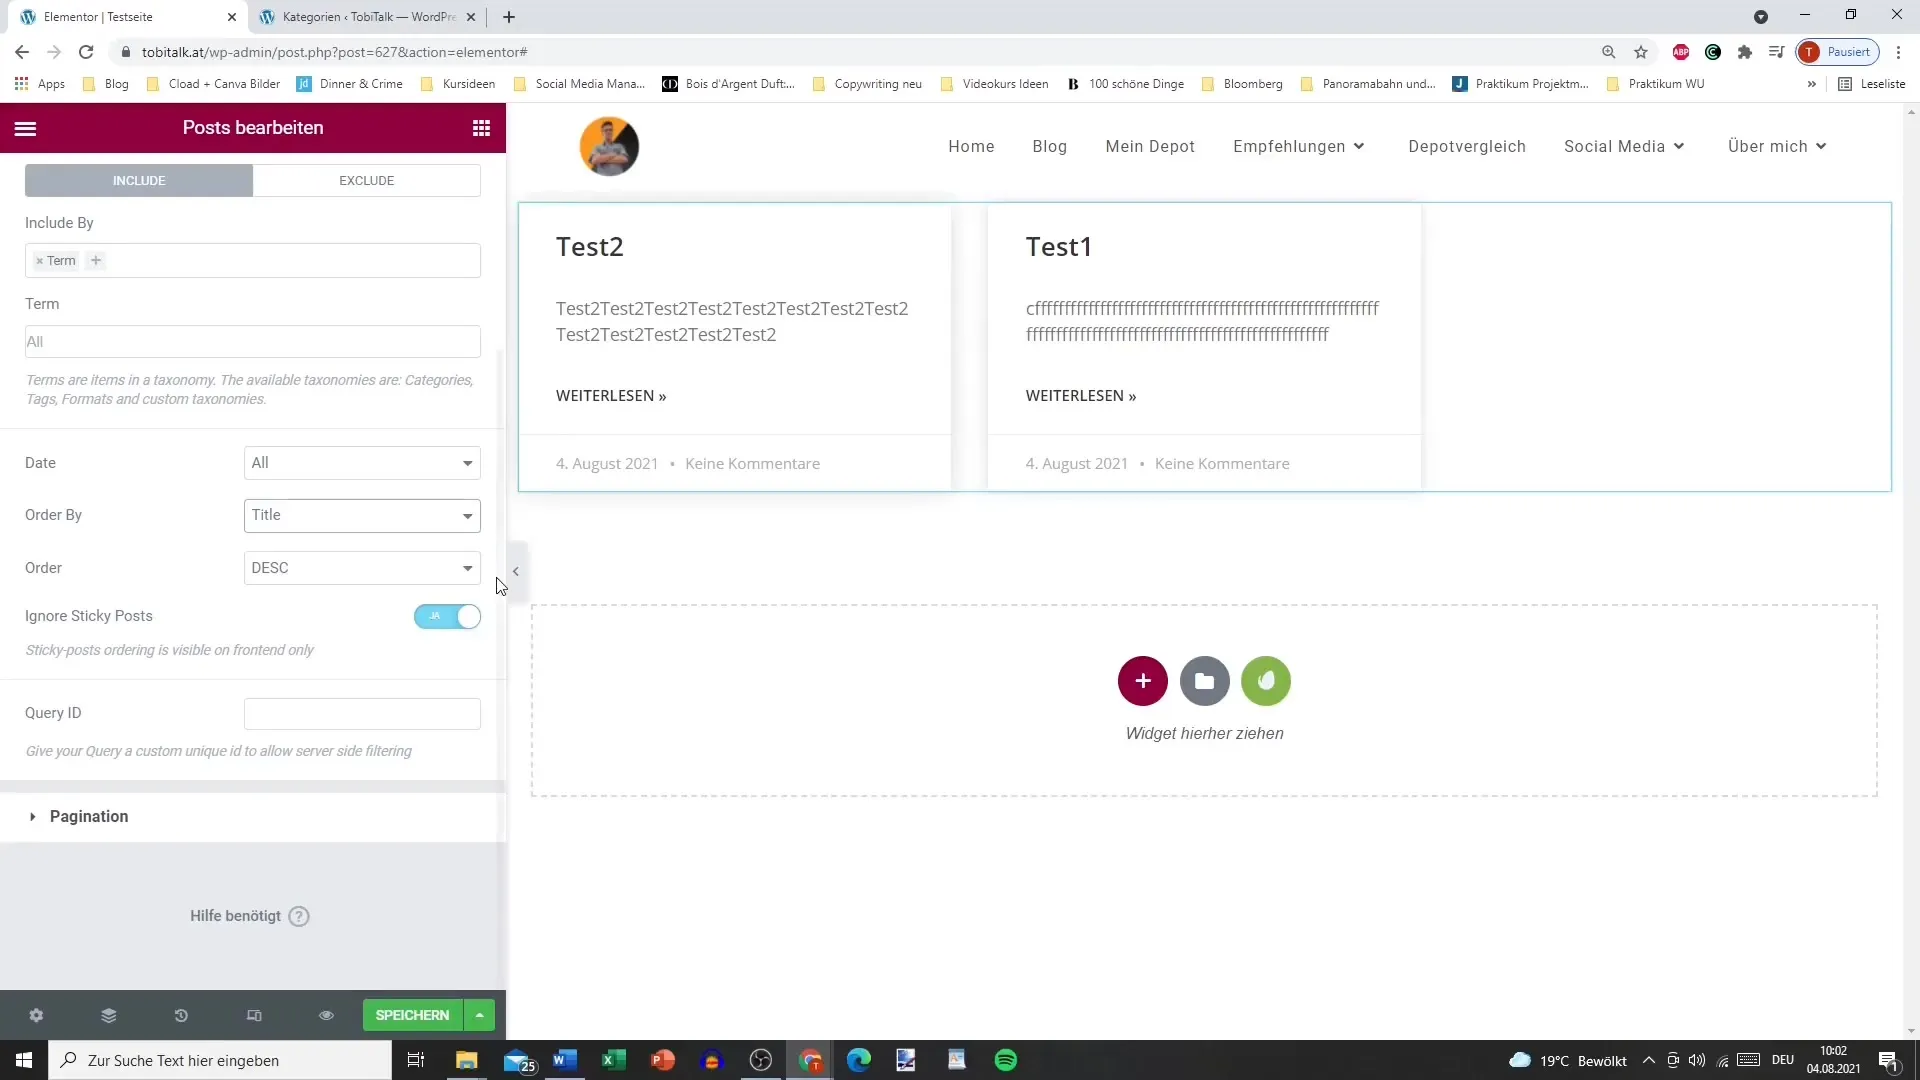
Task: Switch responsive mode icon
Action: [x=254, y=1015]
